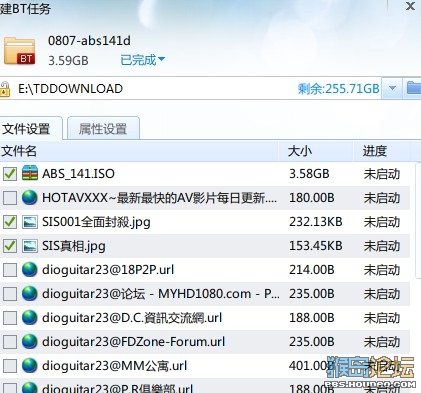
Task: Click the lock icon beside the download path
Action: (x=5, y=89)
